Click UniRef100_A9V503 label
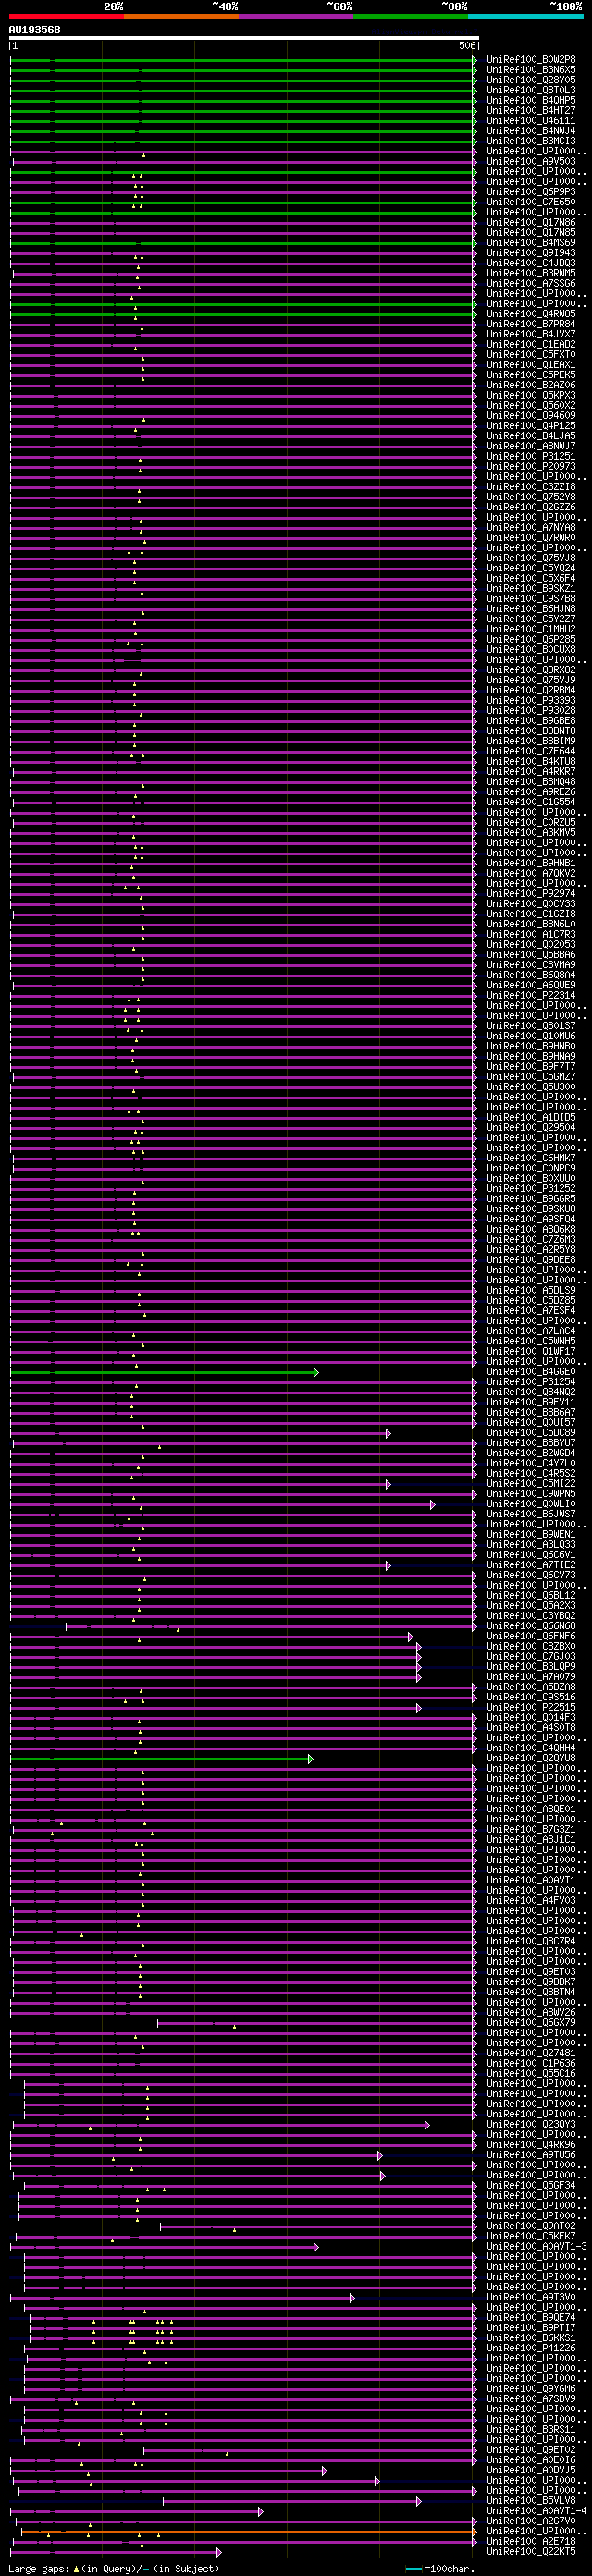The height and width of the screenshot is (2576, 592). pyautogui.click(x=531, y=161)
